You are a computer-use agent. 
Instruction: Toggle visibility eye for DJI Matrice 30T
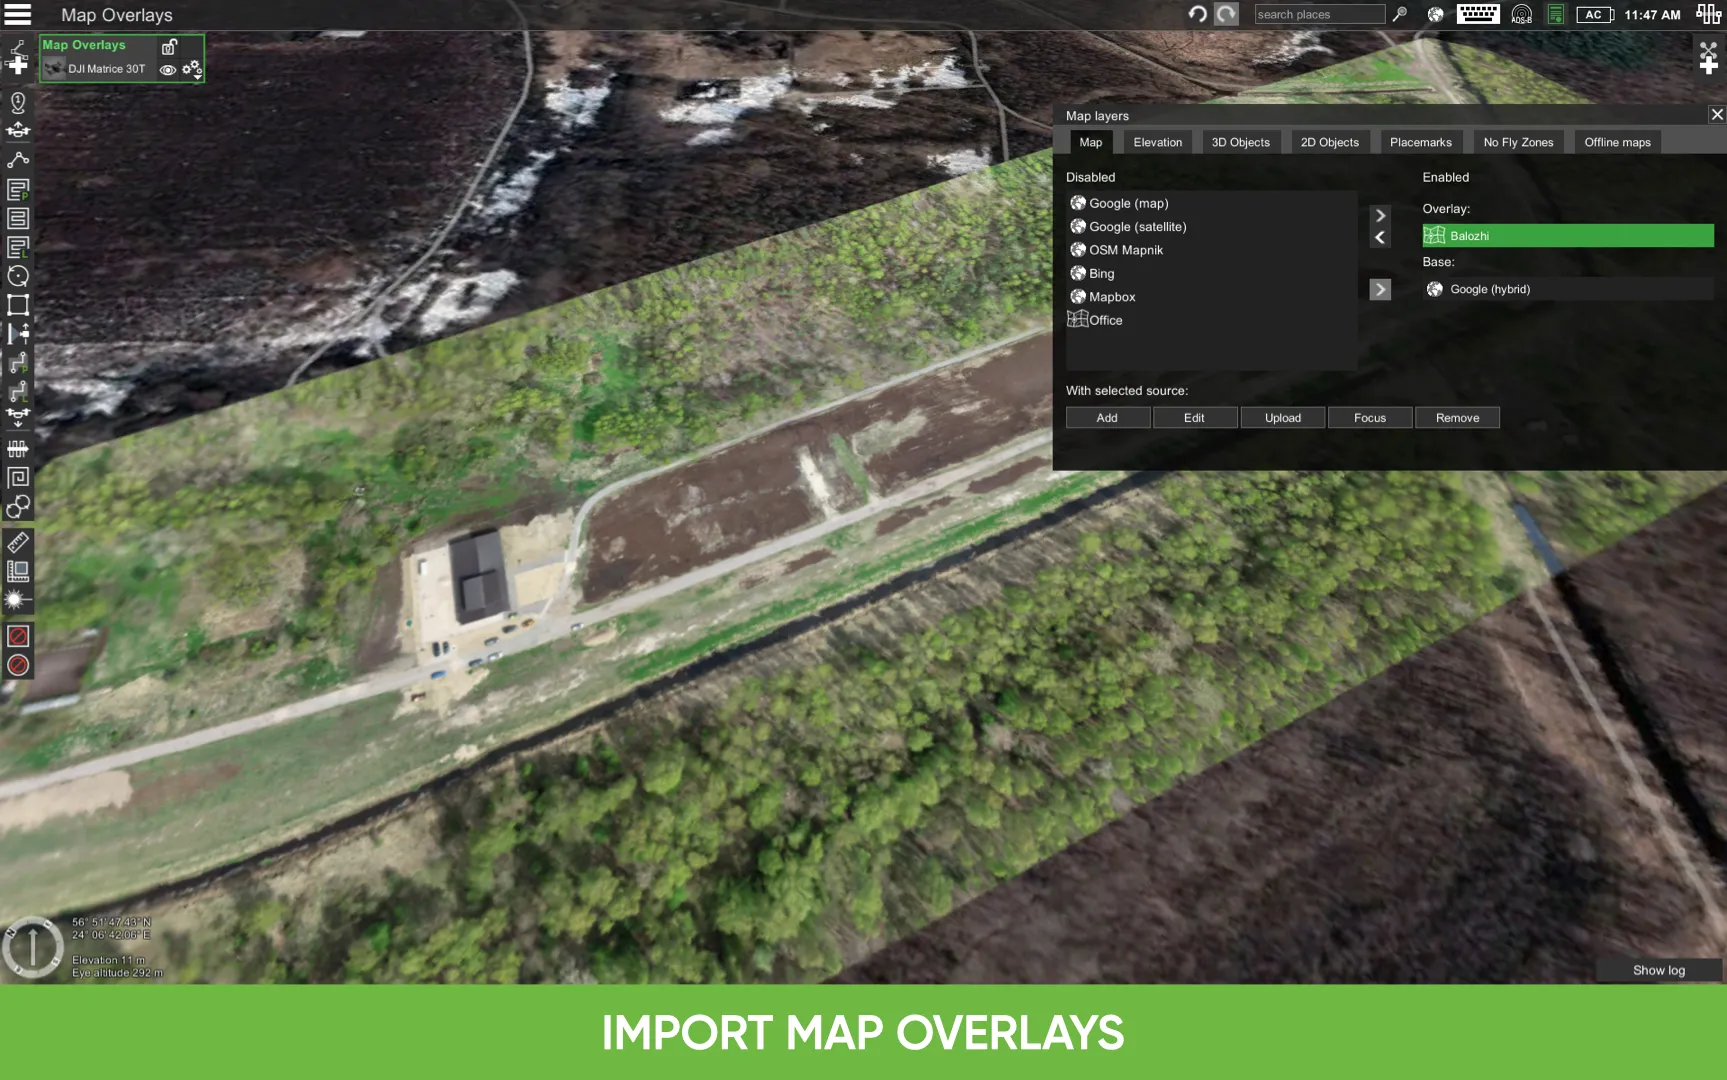(168, 70)
